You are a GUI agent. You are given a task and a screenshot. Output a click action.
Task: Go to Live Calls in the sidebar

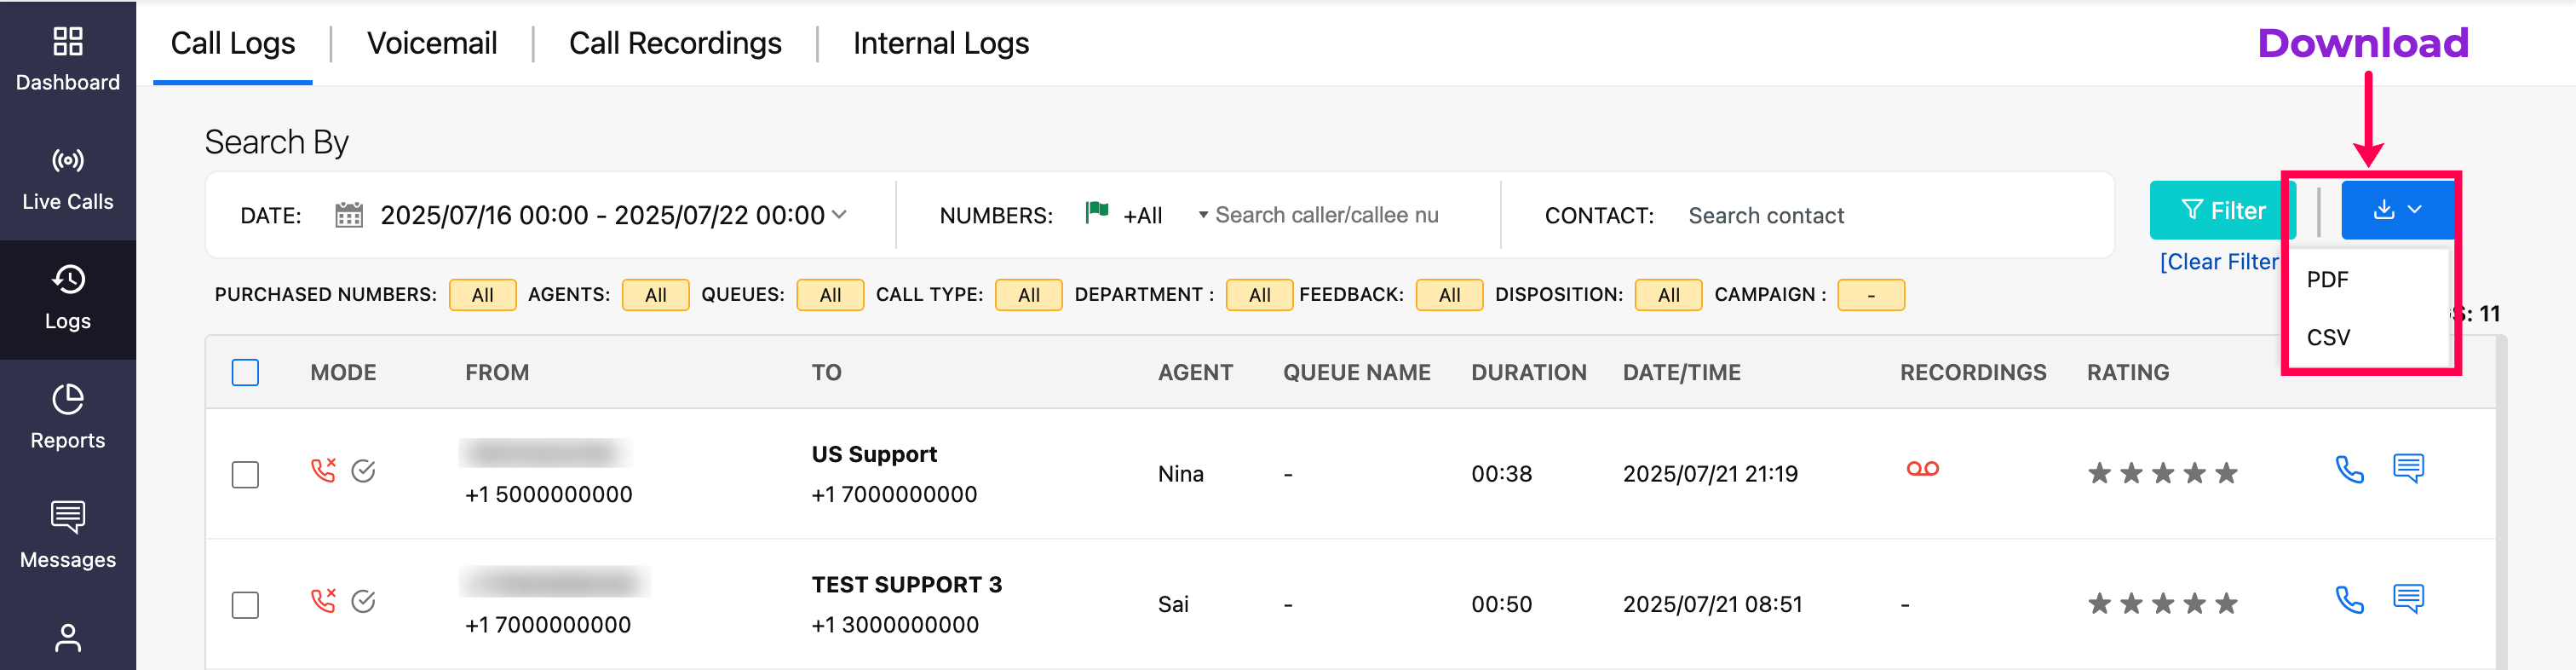pos(67,180)
